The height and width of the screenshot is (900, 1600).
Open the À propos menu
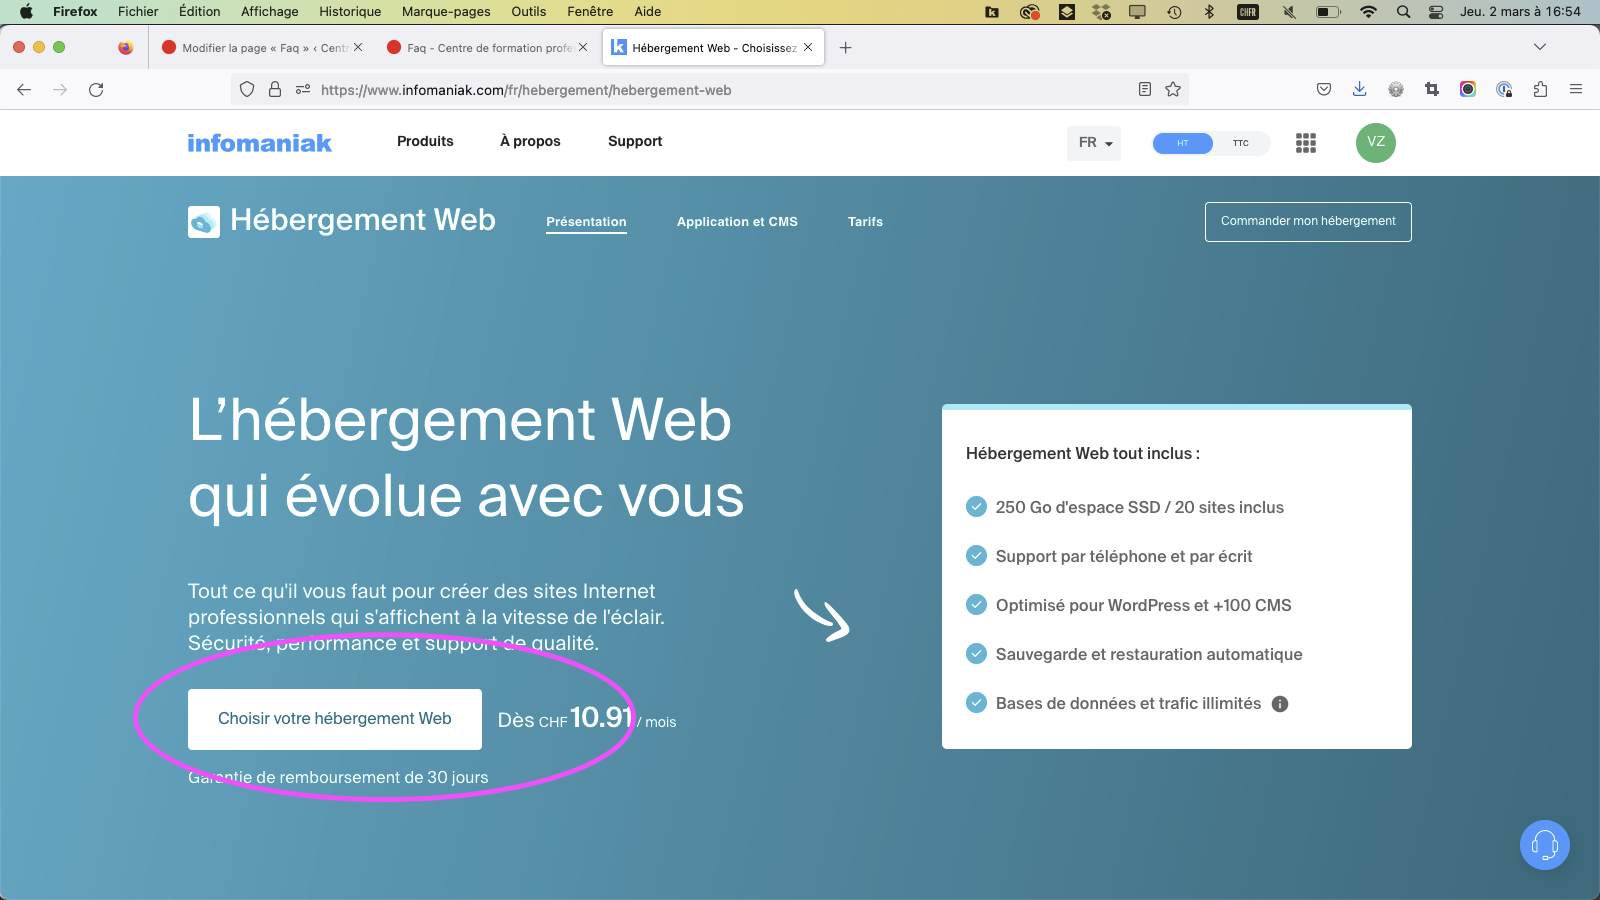click(530, 141)
